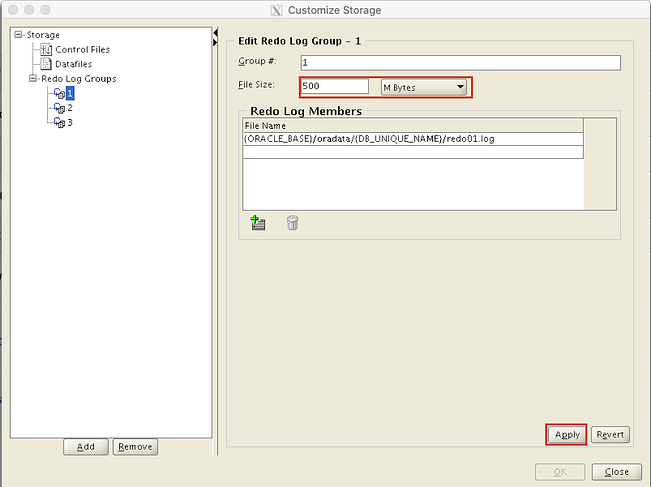Image resolution: width=651 pixels, height=487 pixels.
Task: Collapse the Redo Log Groups node
Action: [x=32, y=78]
